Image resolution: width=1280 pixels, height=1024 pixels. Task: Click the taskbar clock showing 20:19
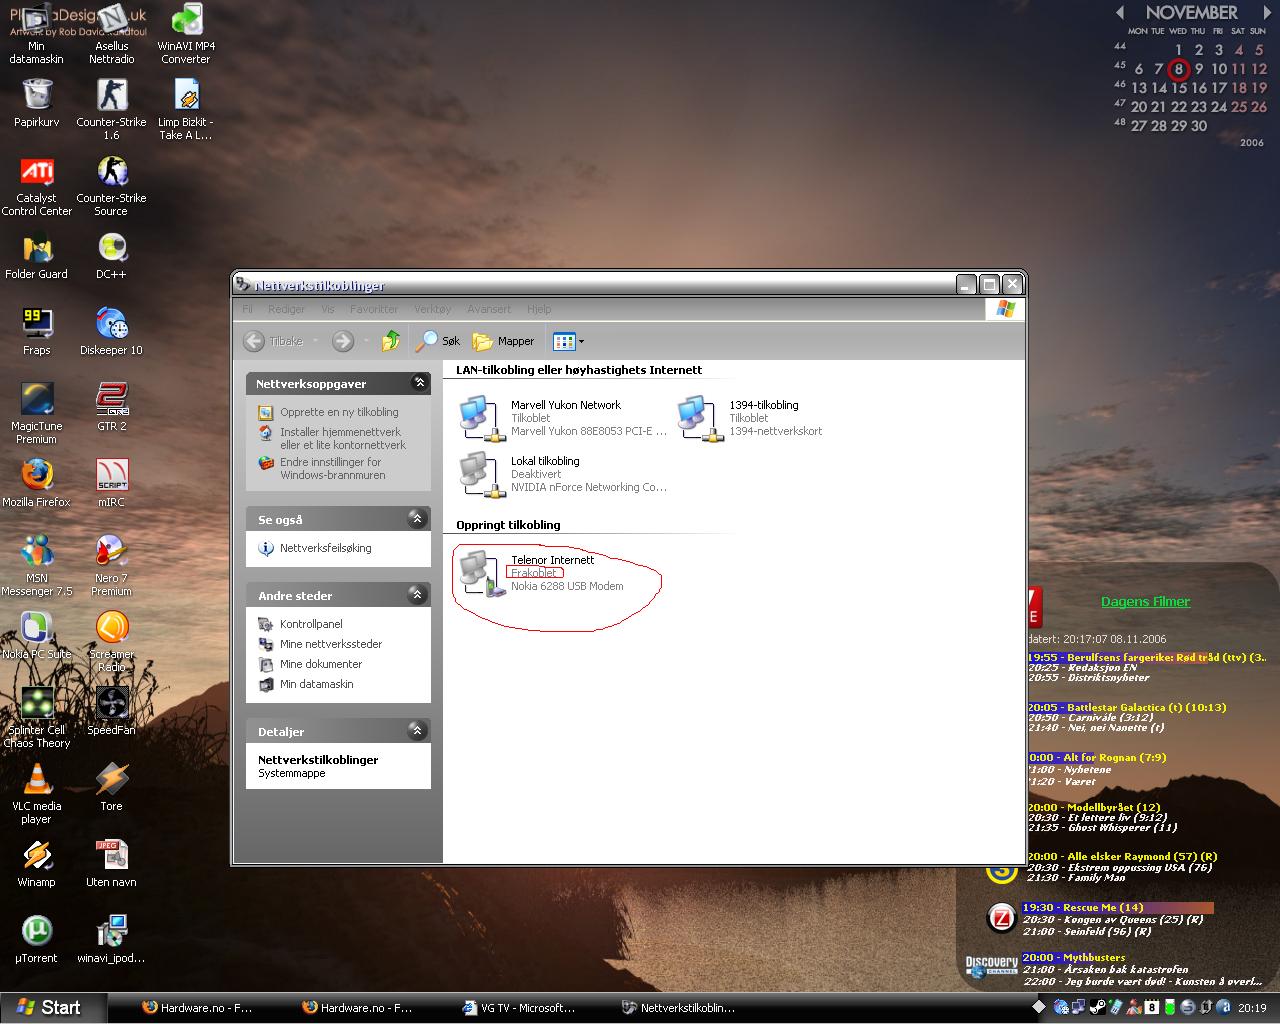pyautogui.click(x=1252, y=1008)
